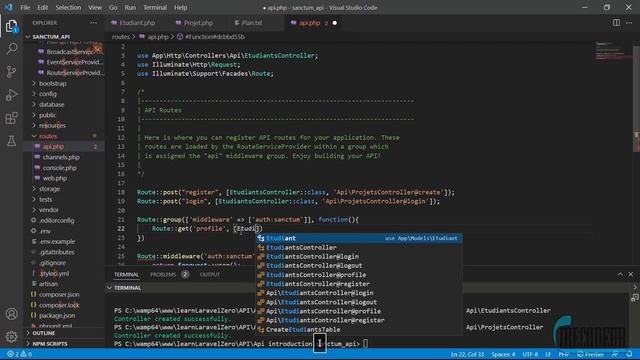640x360 pixels.
Task: Expand the NPM SCRIPTS section
Action: coord(64,344)
